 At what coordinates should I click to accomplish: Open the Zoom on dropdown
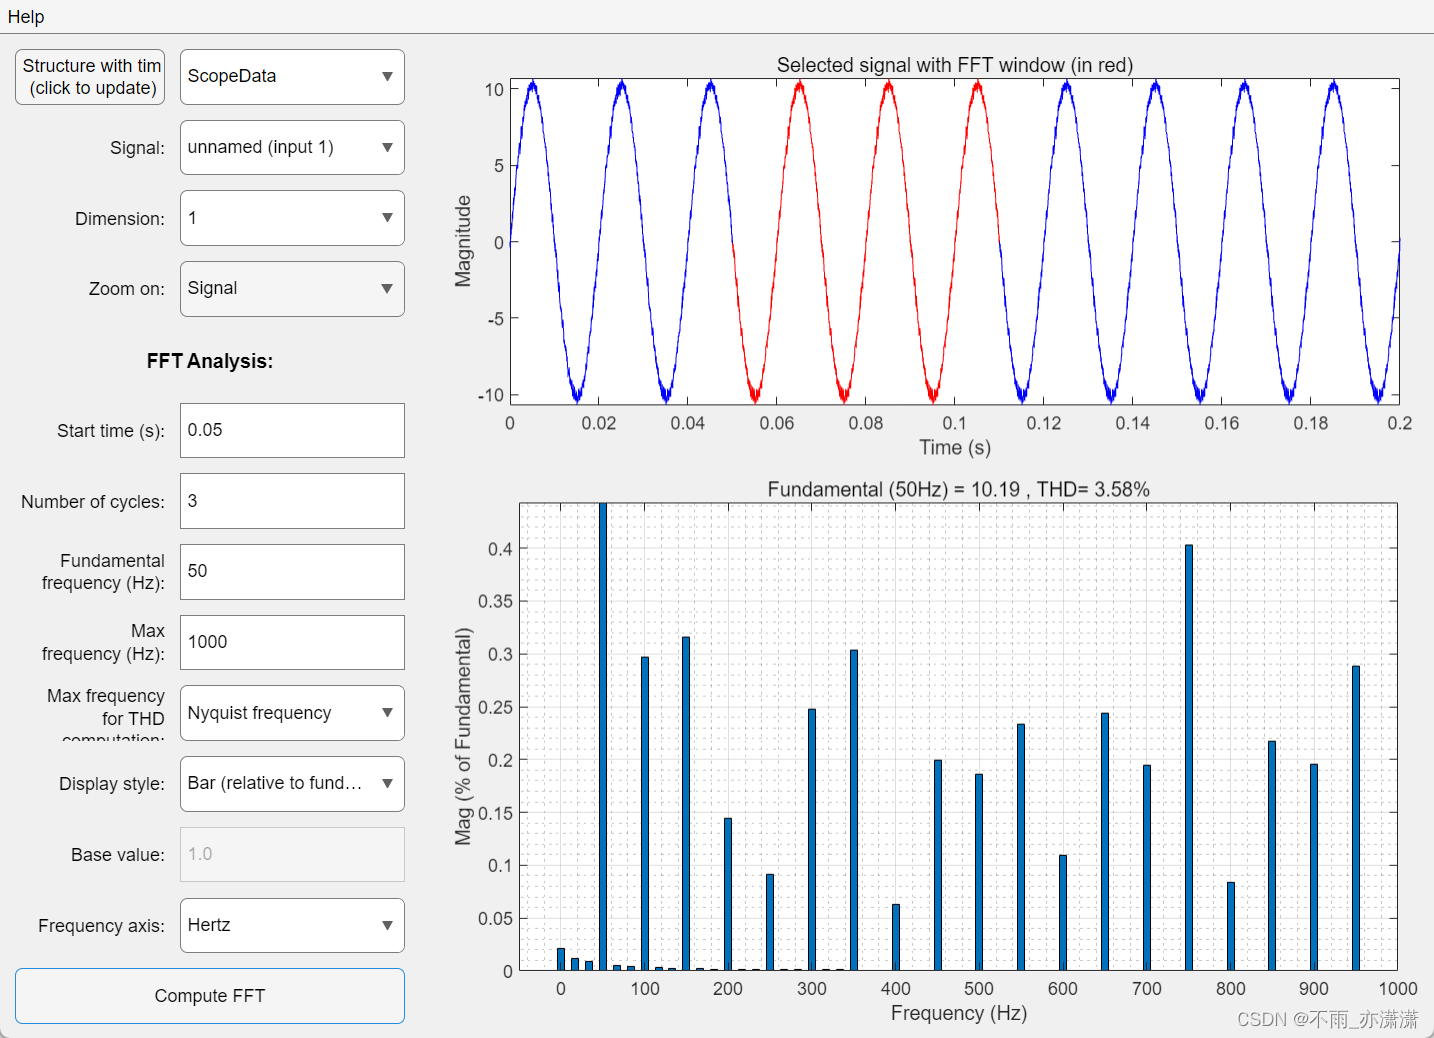point(292,289)
